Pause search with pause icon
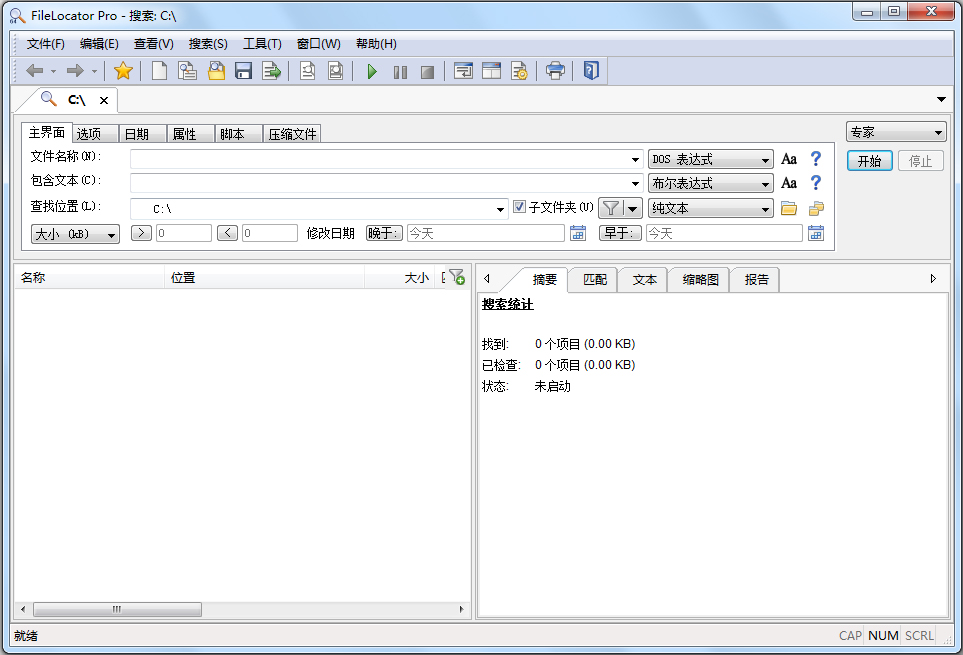The height and width of the screenshot is (655, 963). tap(400, 72)
